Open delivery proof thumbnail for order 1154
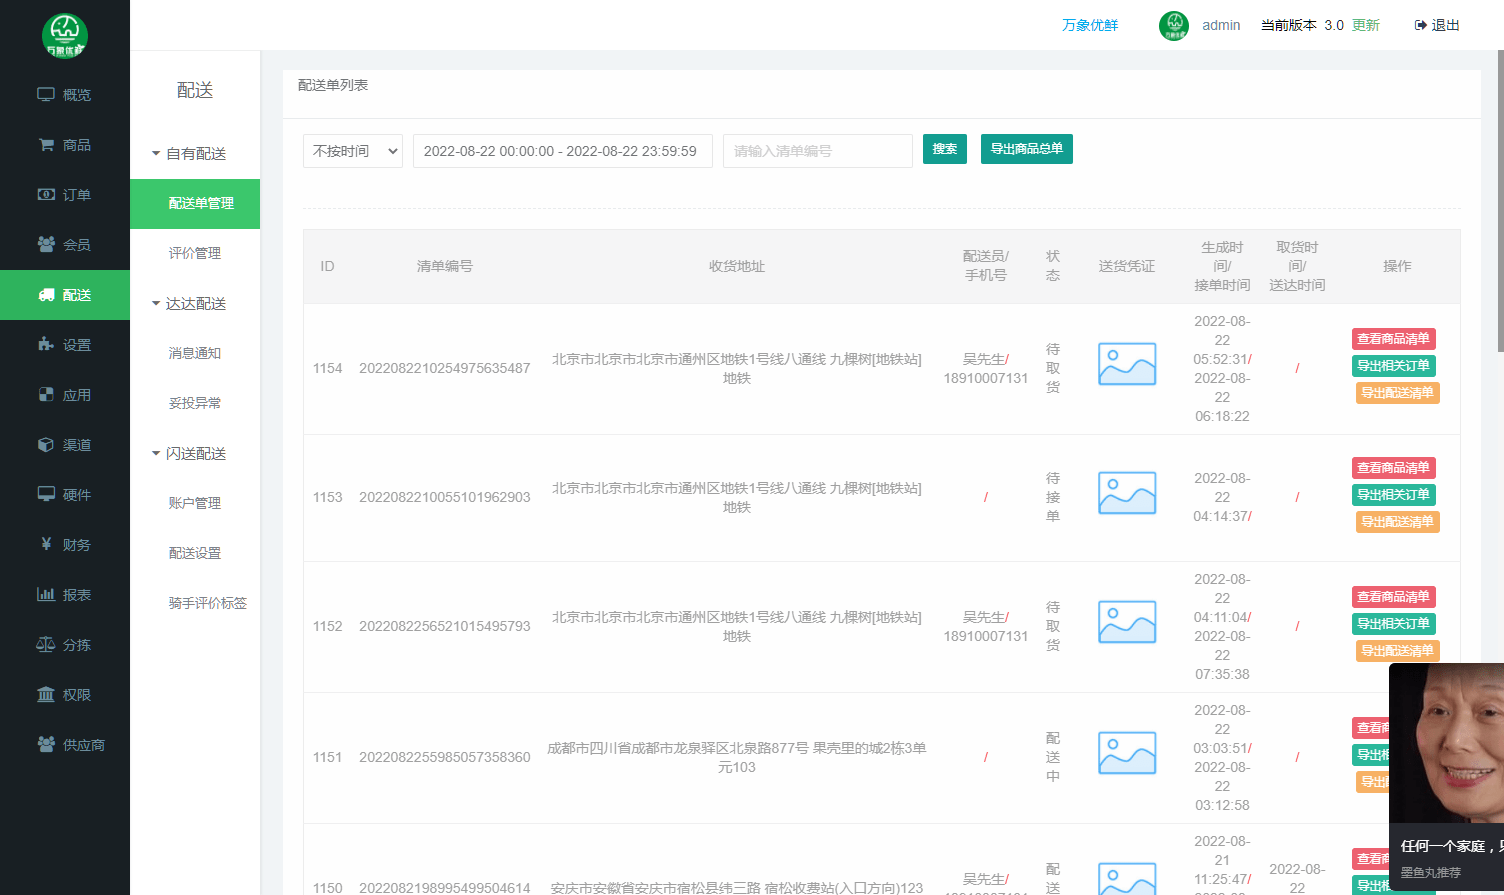This screenshot has height=895, width=1504. [1127, 365]
